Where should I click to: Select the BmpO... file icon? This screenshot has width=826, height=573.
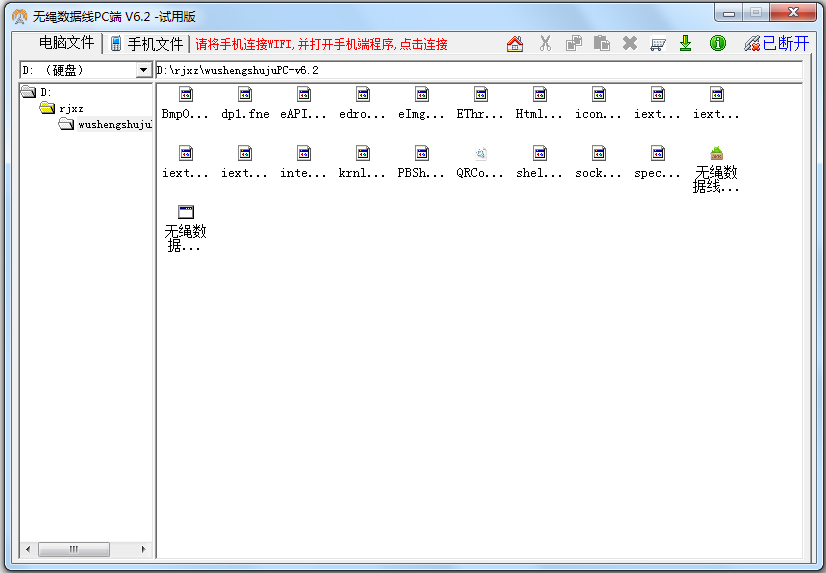point(185,103)
